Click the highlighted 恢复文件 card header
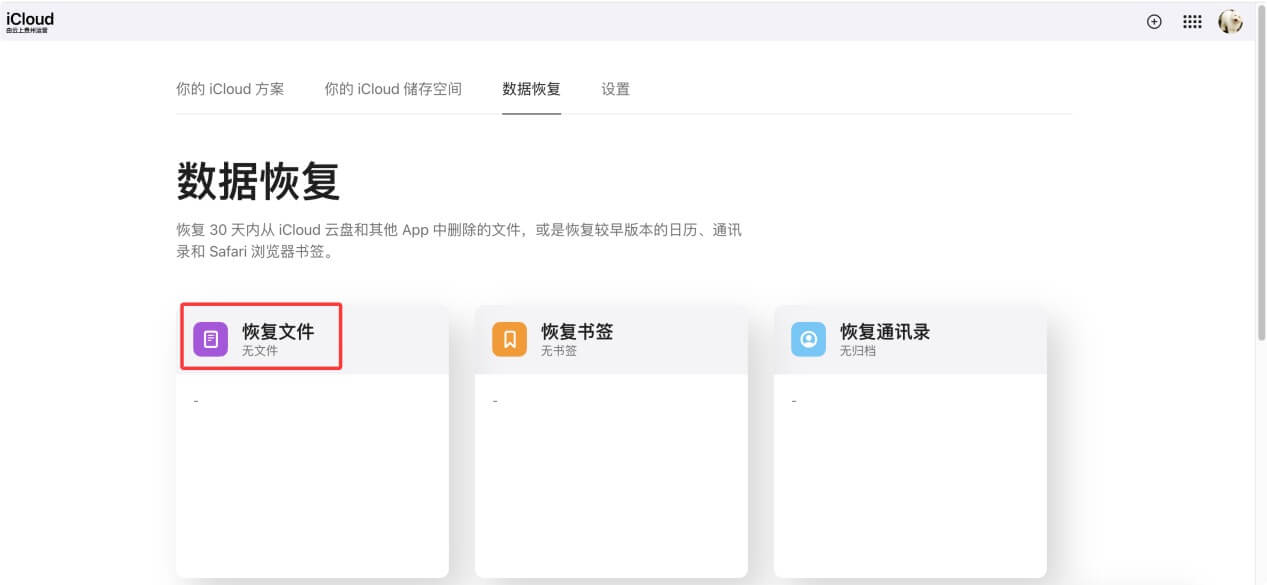1267x585 pixels. click(260, 338)
